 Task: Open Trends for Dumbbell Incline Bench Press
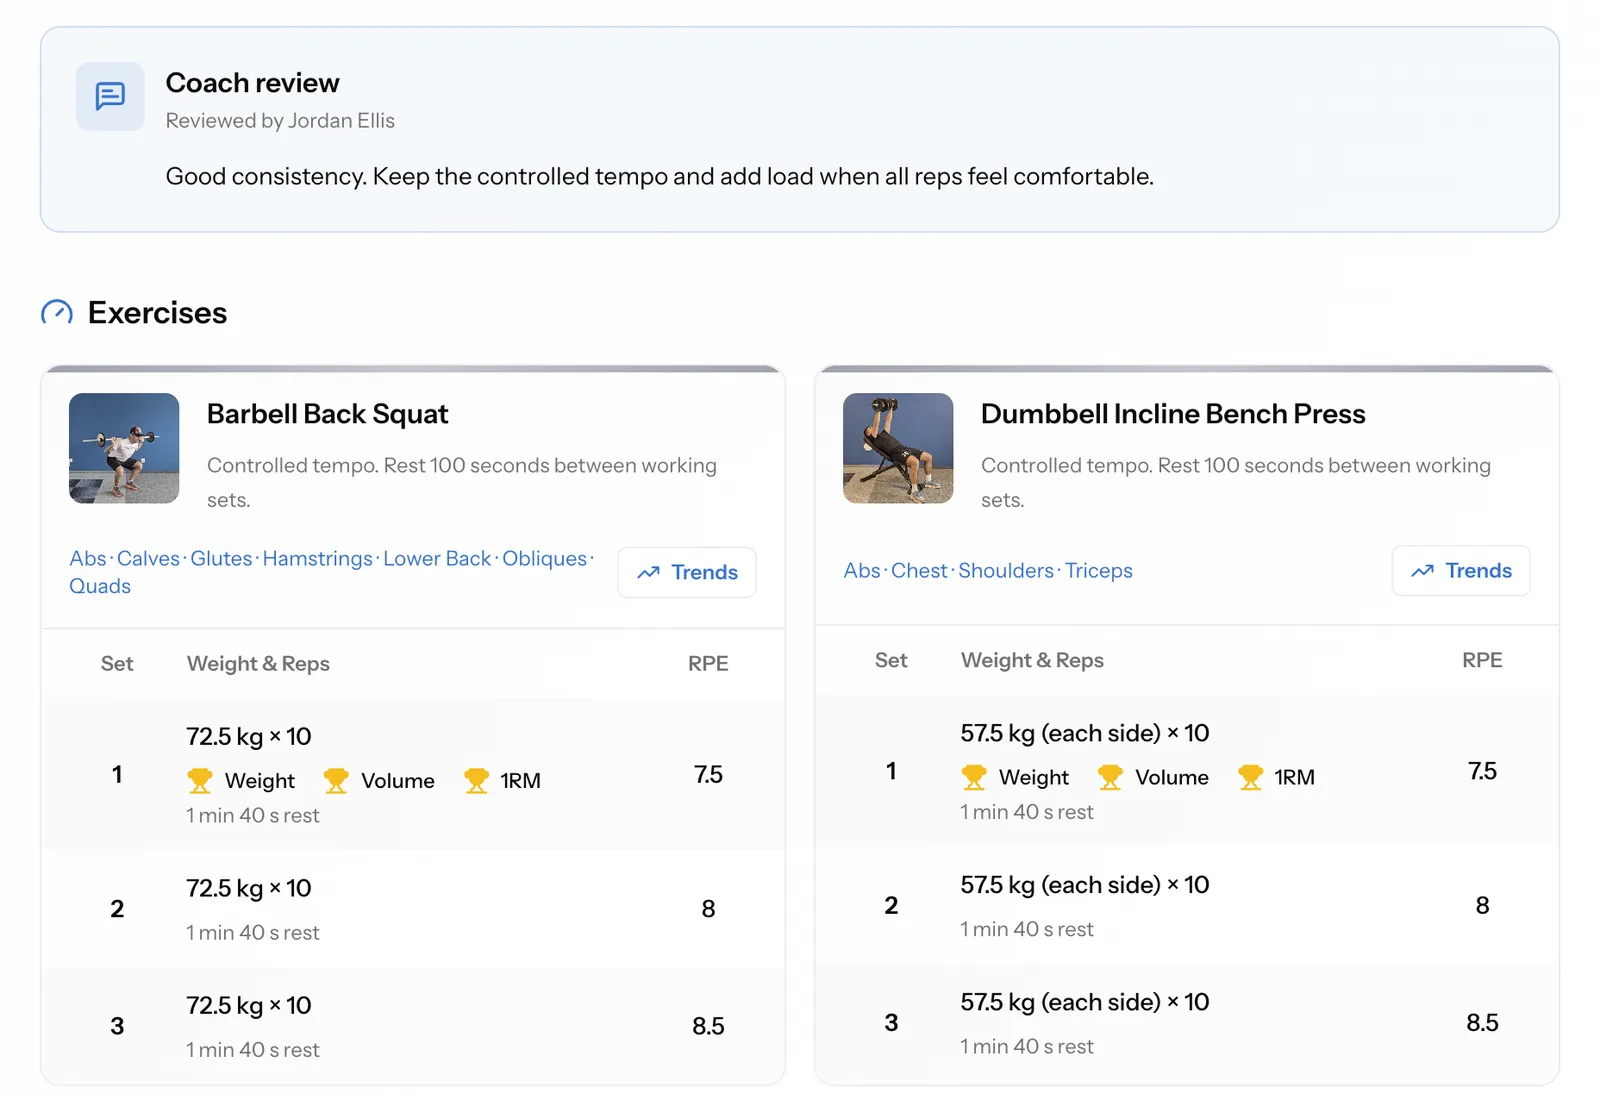tap(1461, 570)
